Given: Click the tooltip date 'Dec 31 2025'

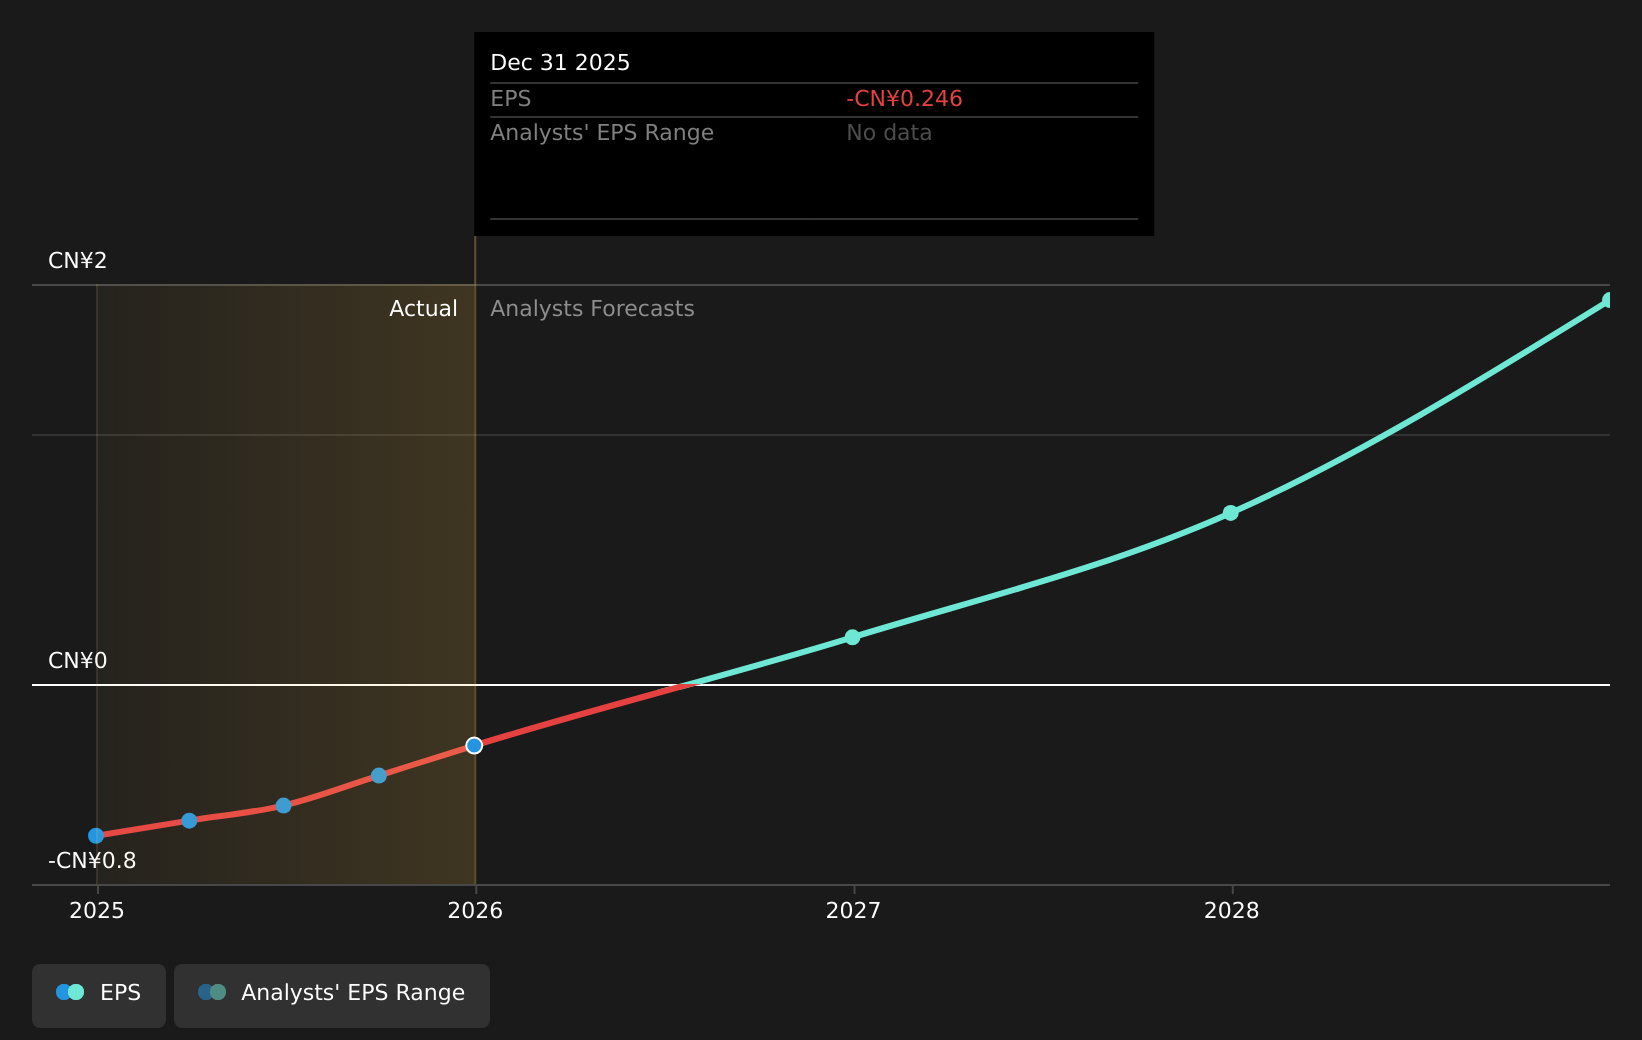Looking at the screenshot, I should click(x=560, y=63).
